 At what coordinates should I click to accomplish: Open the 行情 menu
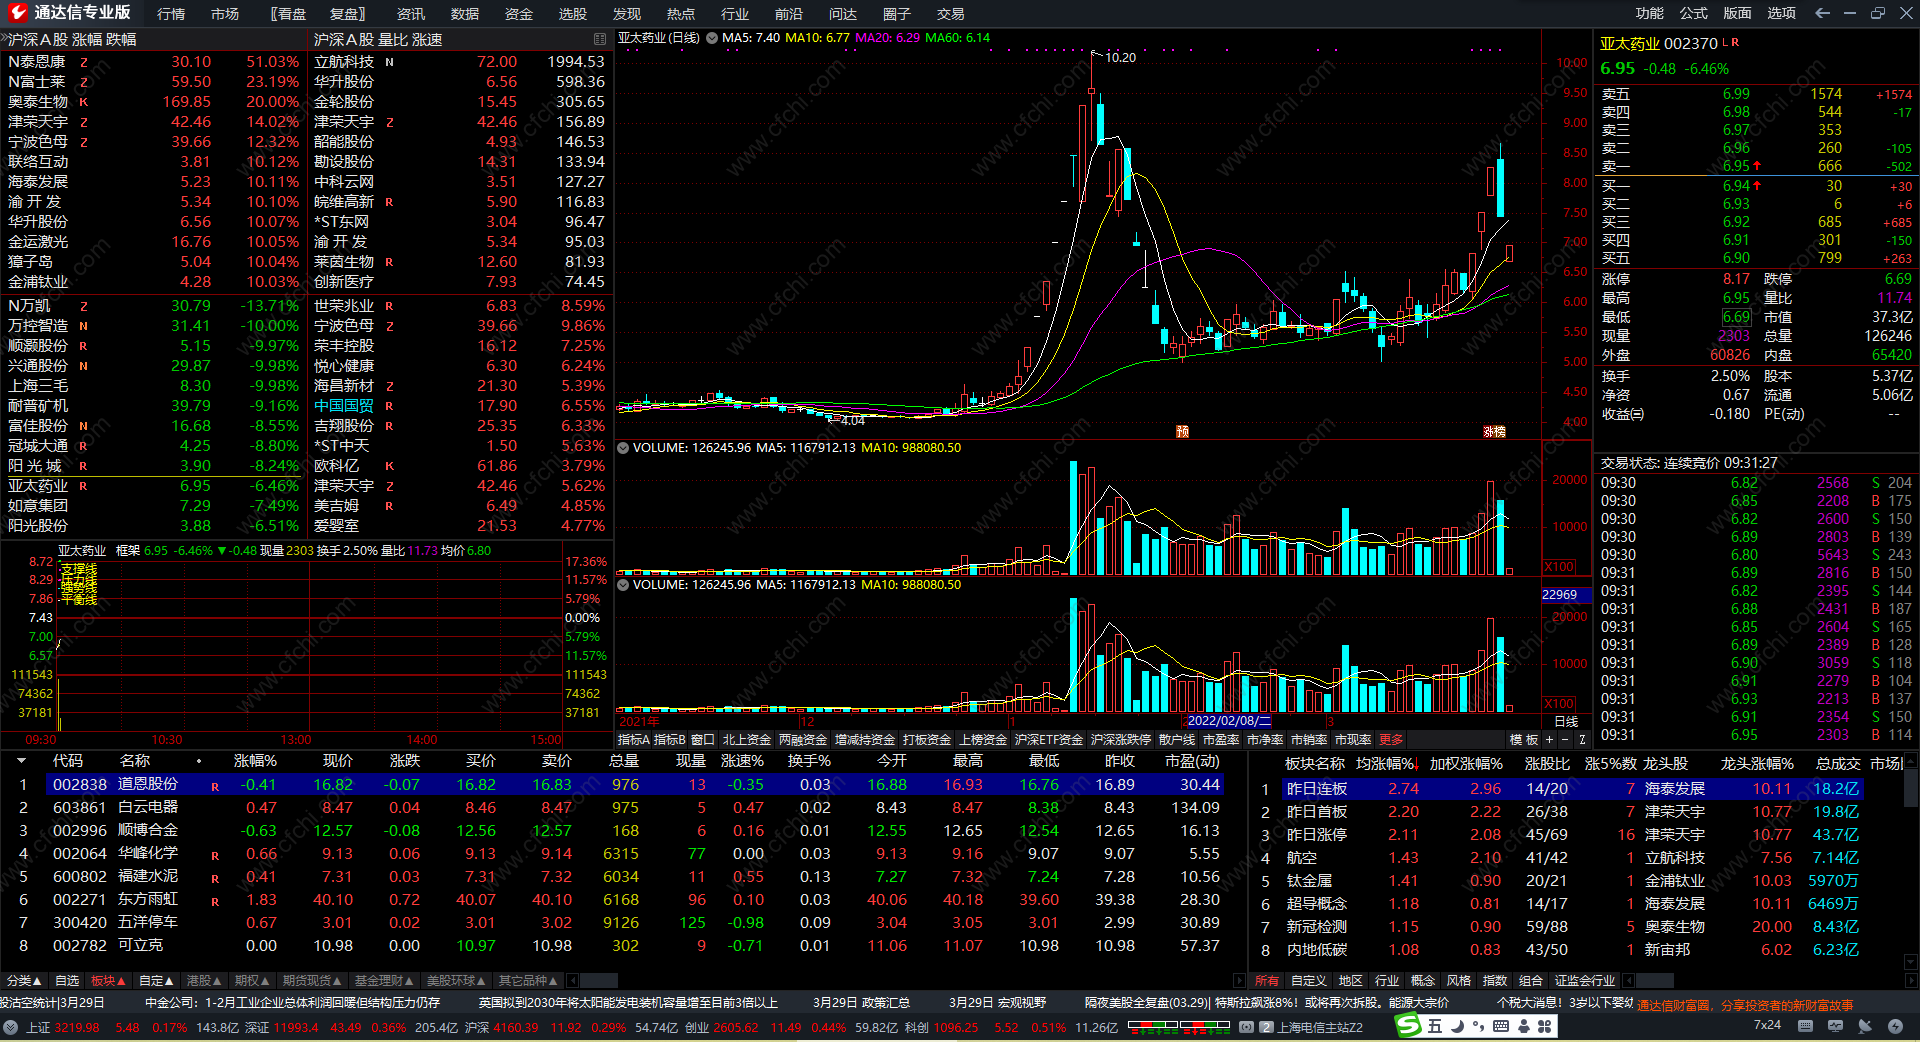pyautogui.click(x=171, y=14)
